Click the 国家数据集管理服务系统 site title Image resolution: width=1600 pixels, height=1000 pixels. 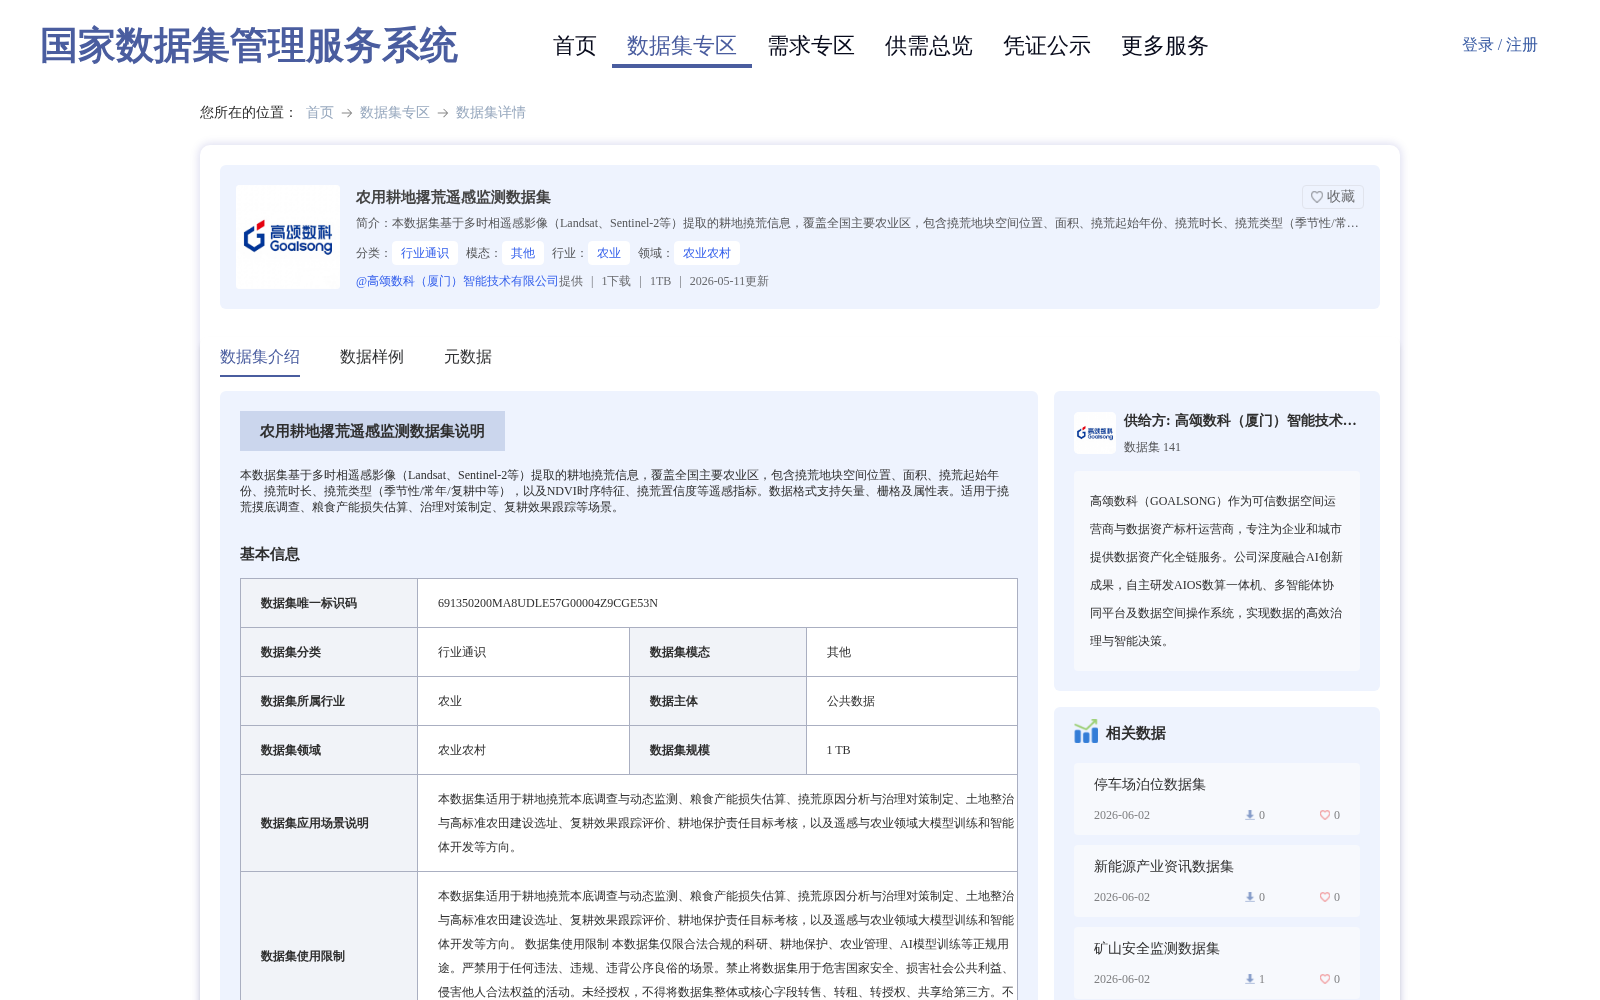pyautogui.click(x=249, y=46)
